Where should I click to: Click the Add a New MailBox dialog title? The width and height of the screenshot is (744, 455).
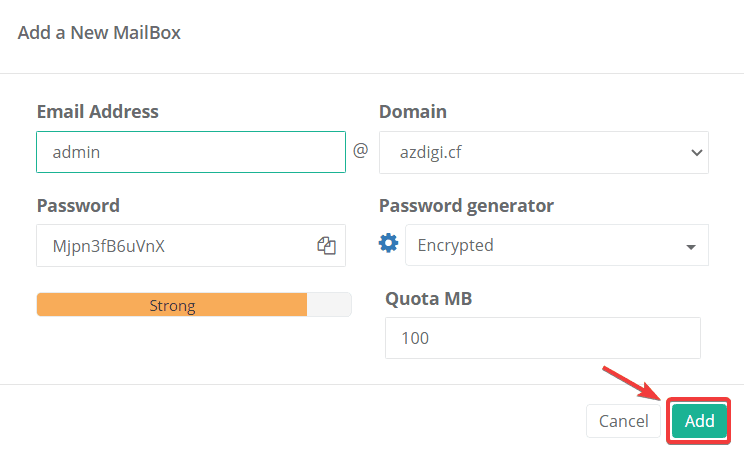pyautogui.click(x=99, y=32)
